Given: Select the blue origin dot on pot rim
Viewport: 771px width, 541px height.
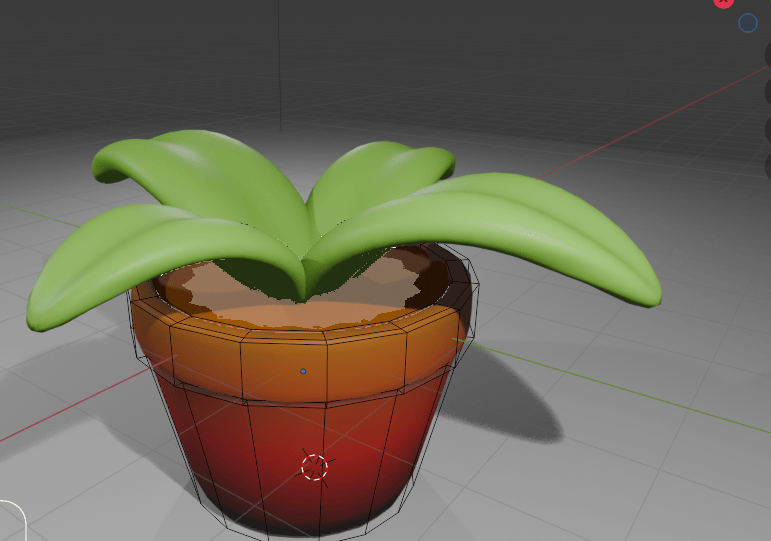Looking at the screenshot, I should pos(303,371).
